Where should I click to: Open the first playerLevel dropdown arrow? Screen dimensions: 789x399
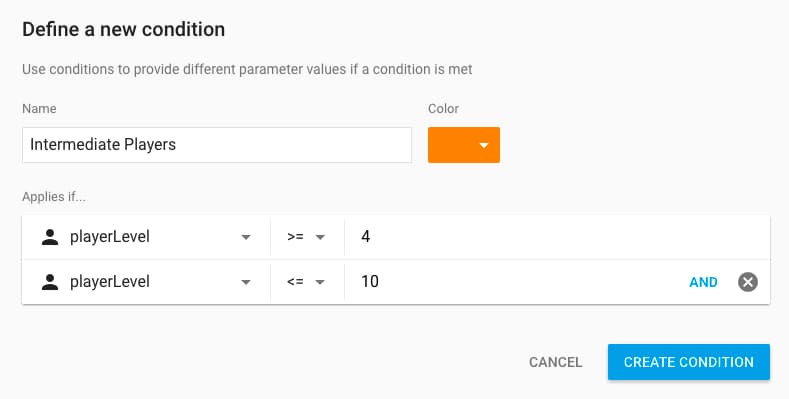point(246,237)
